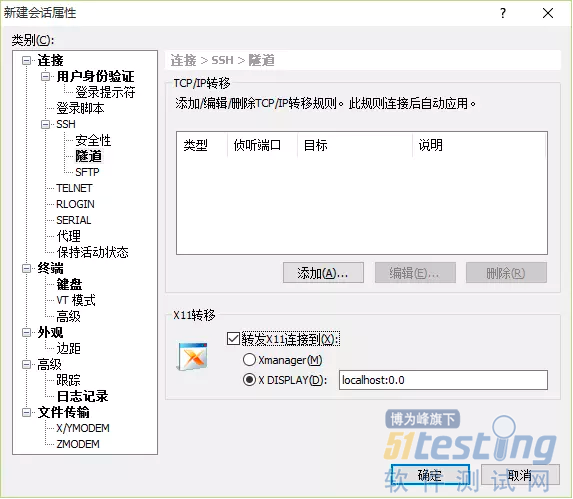Click the Xmanager X11 icon
Screen dimensions: 573x499
[x=193, y=357]
